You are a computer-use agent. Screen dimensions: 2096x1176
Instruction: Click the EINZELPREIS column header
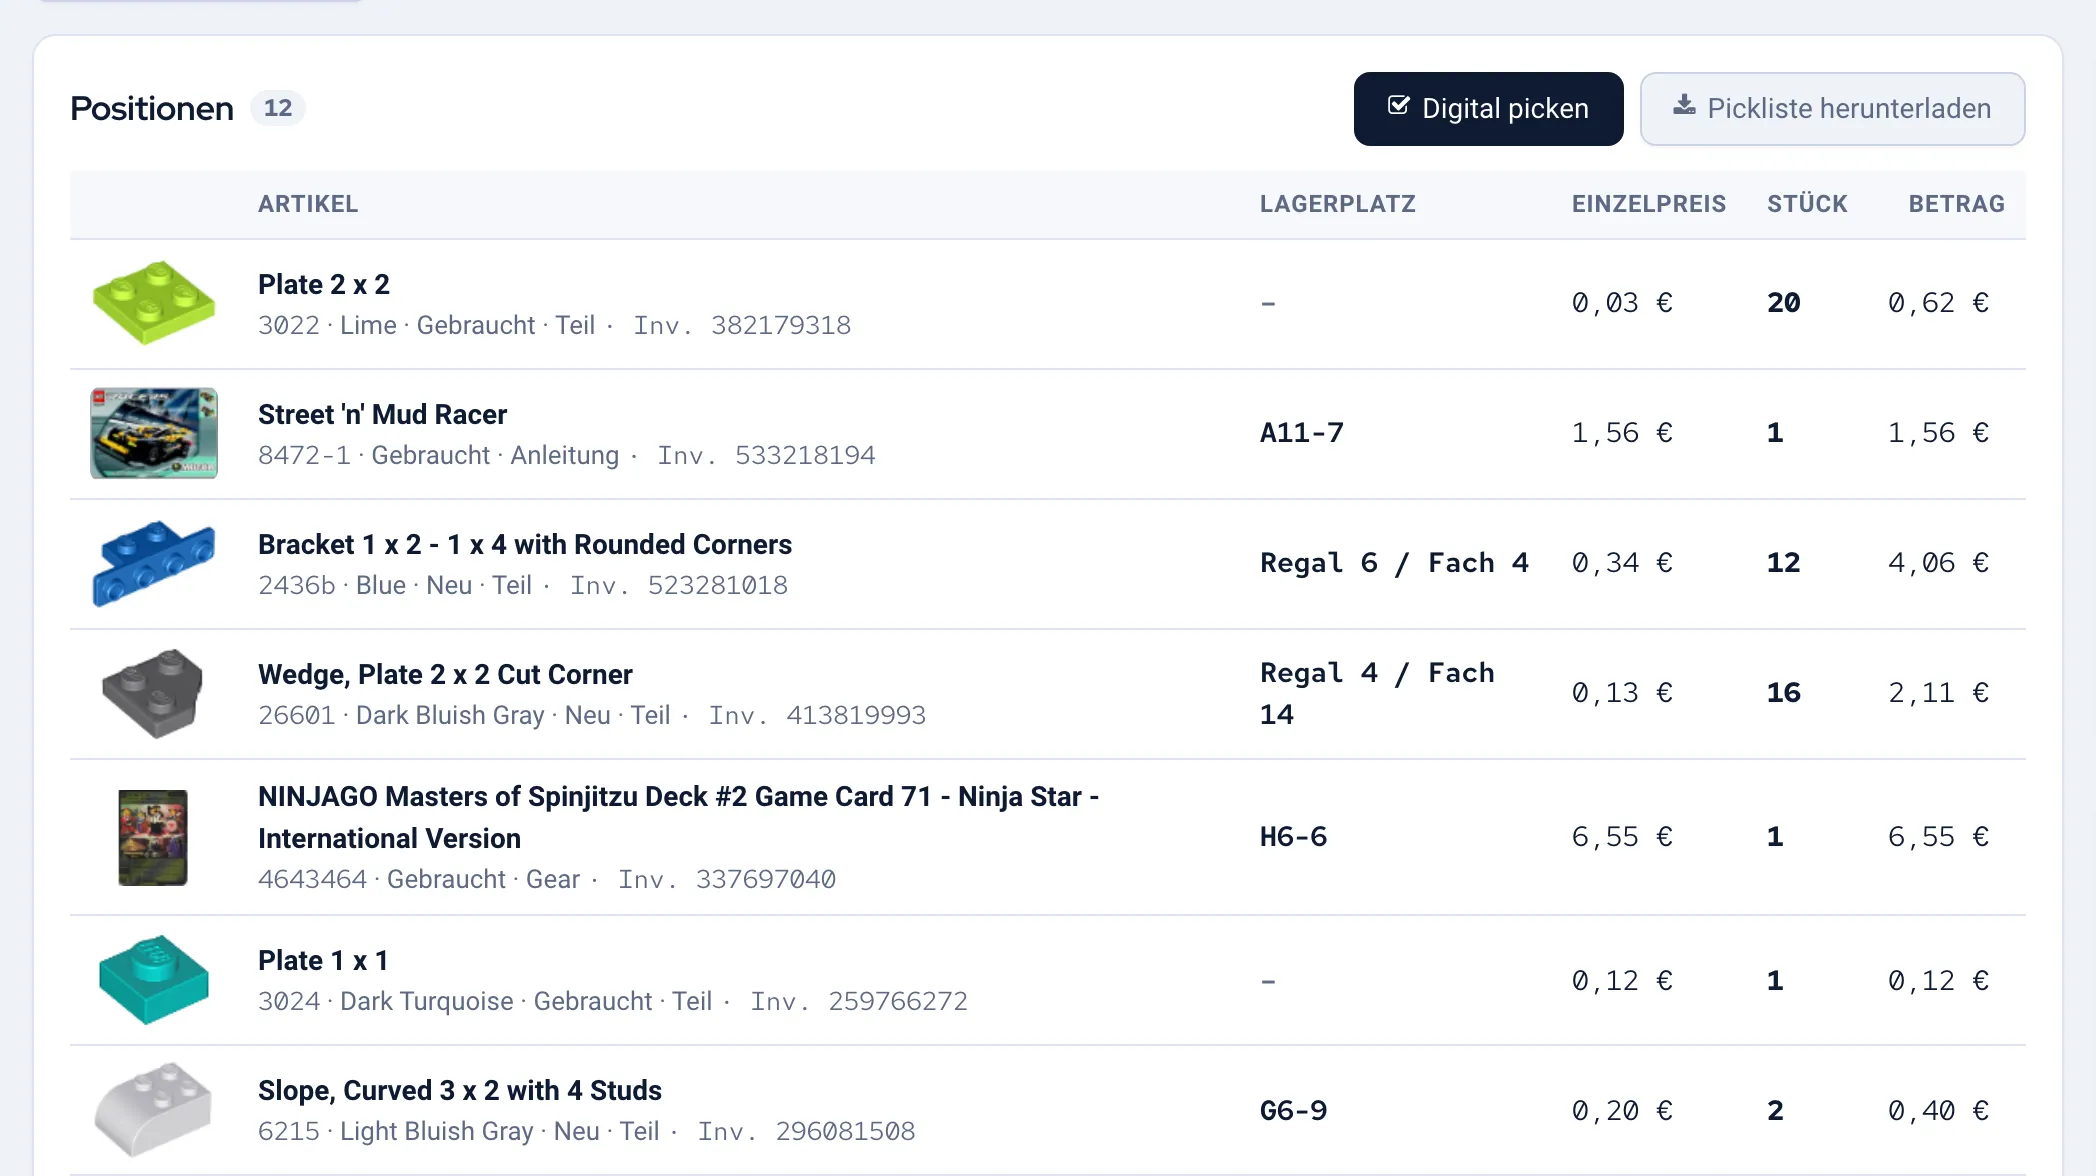coord(1649,204)
